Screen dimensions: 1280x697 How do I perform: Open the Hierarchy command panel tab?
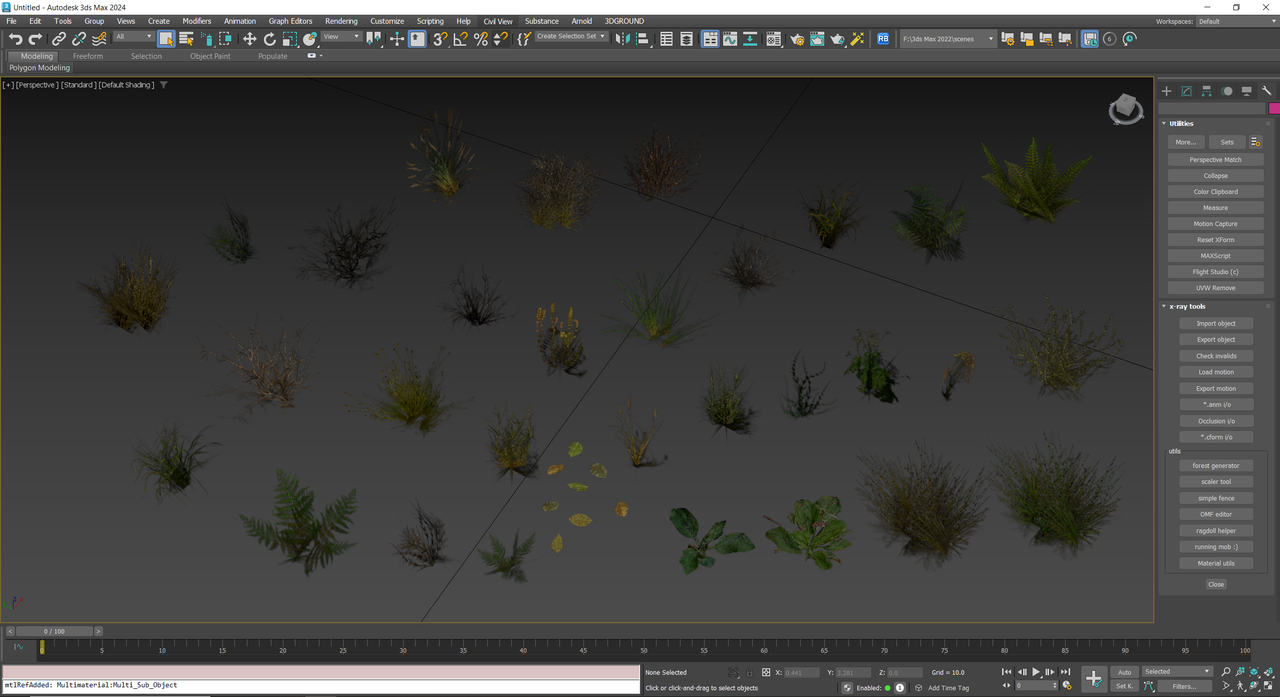point(1207,91)
